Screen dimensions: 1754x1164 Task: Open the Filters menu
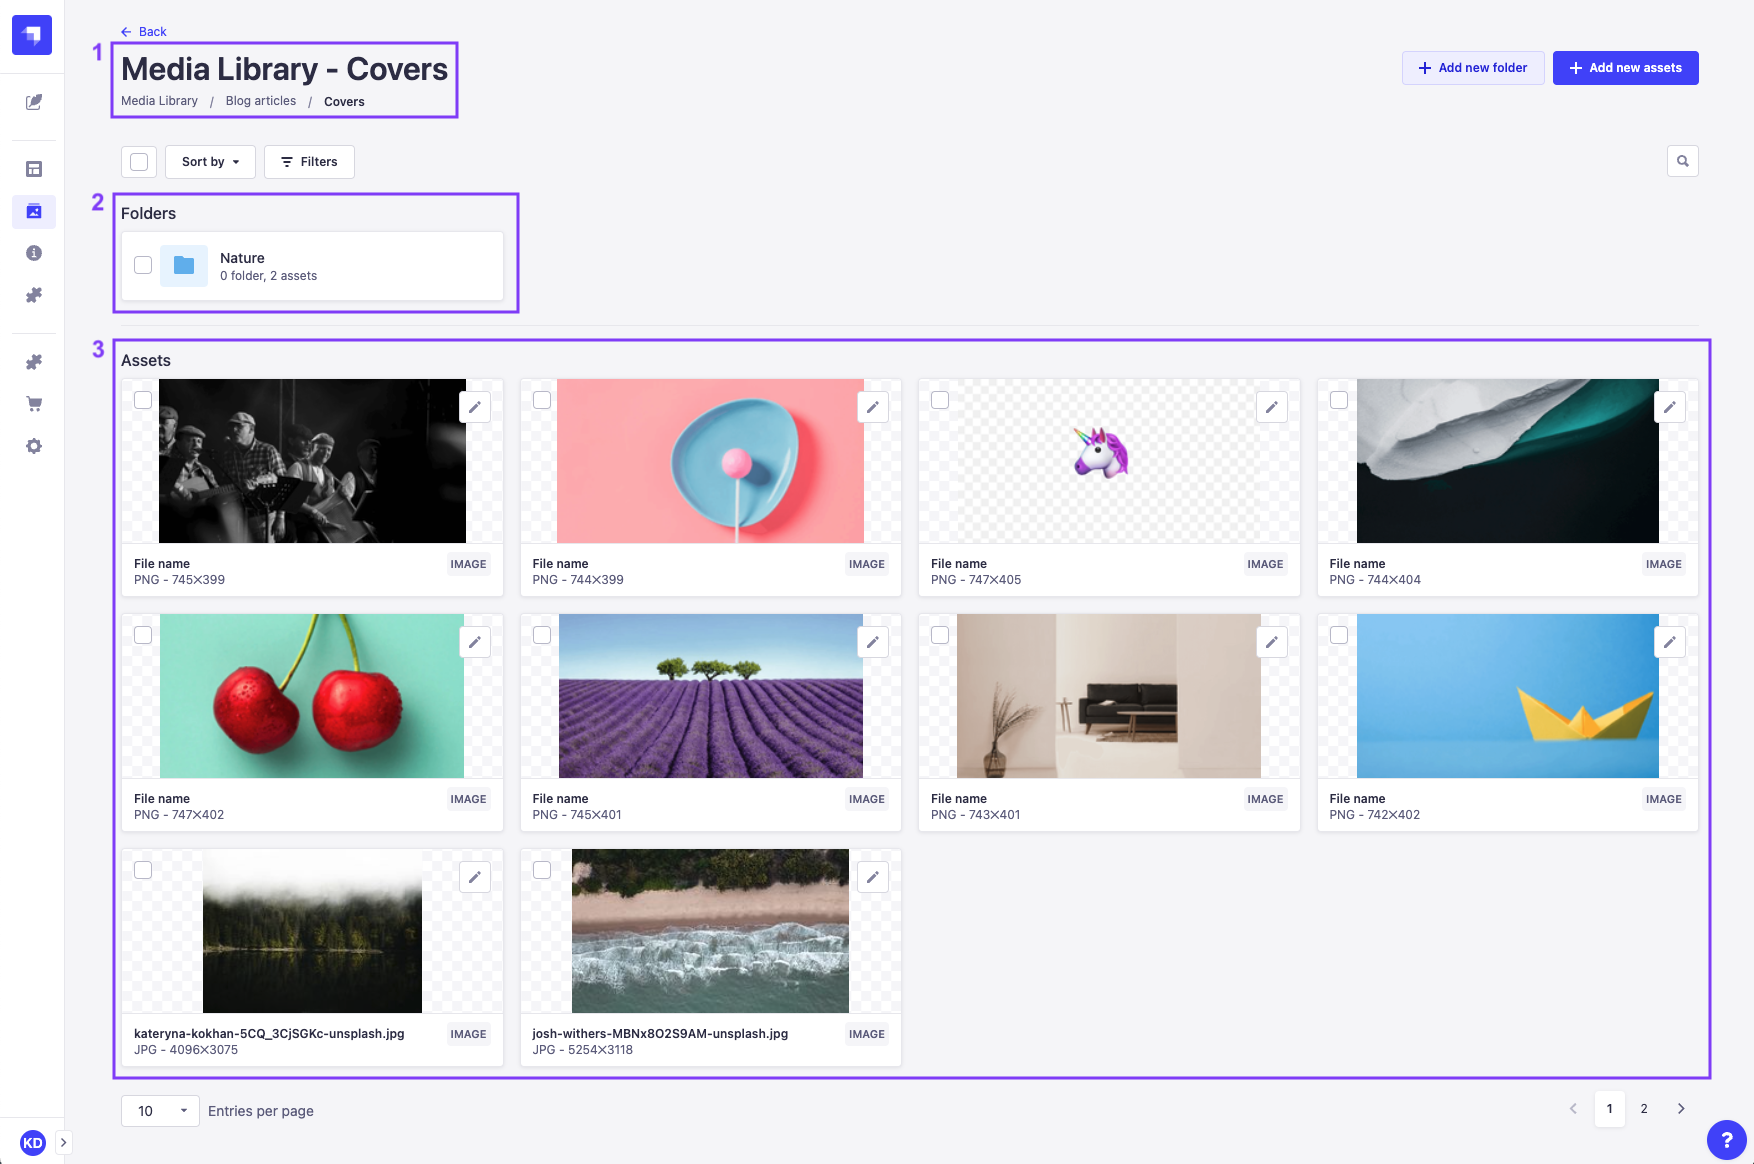tap(309, 161)
